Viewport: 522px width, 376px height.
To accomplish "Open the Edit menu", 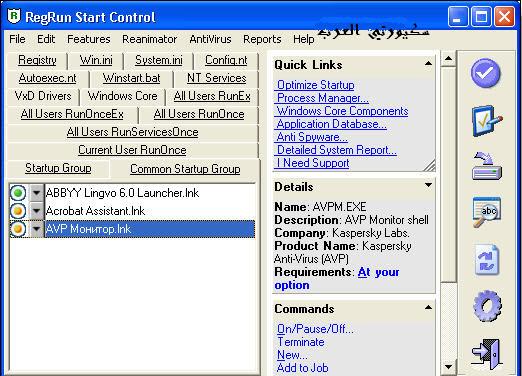I will pos(46,39).
